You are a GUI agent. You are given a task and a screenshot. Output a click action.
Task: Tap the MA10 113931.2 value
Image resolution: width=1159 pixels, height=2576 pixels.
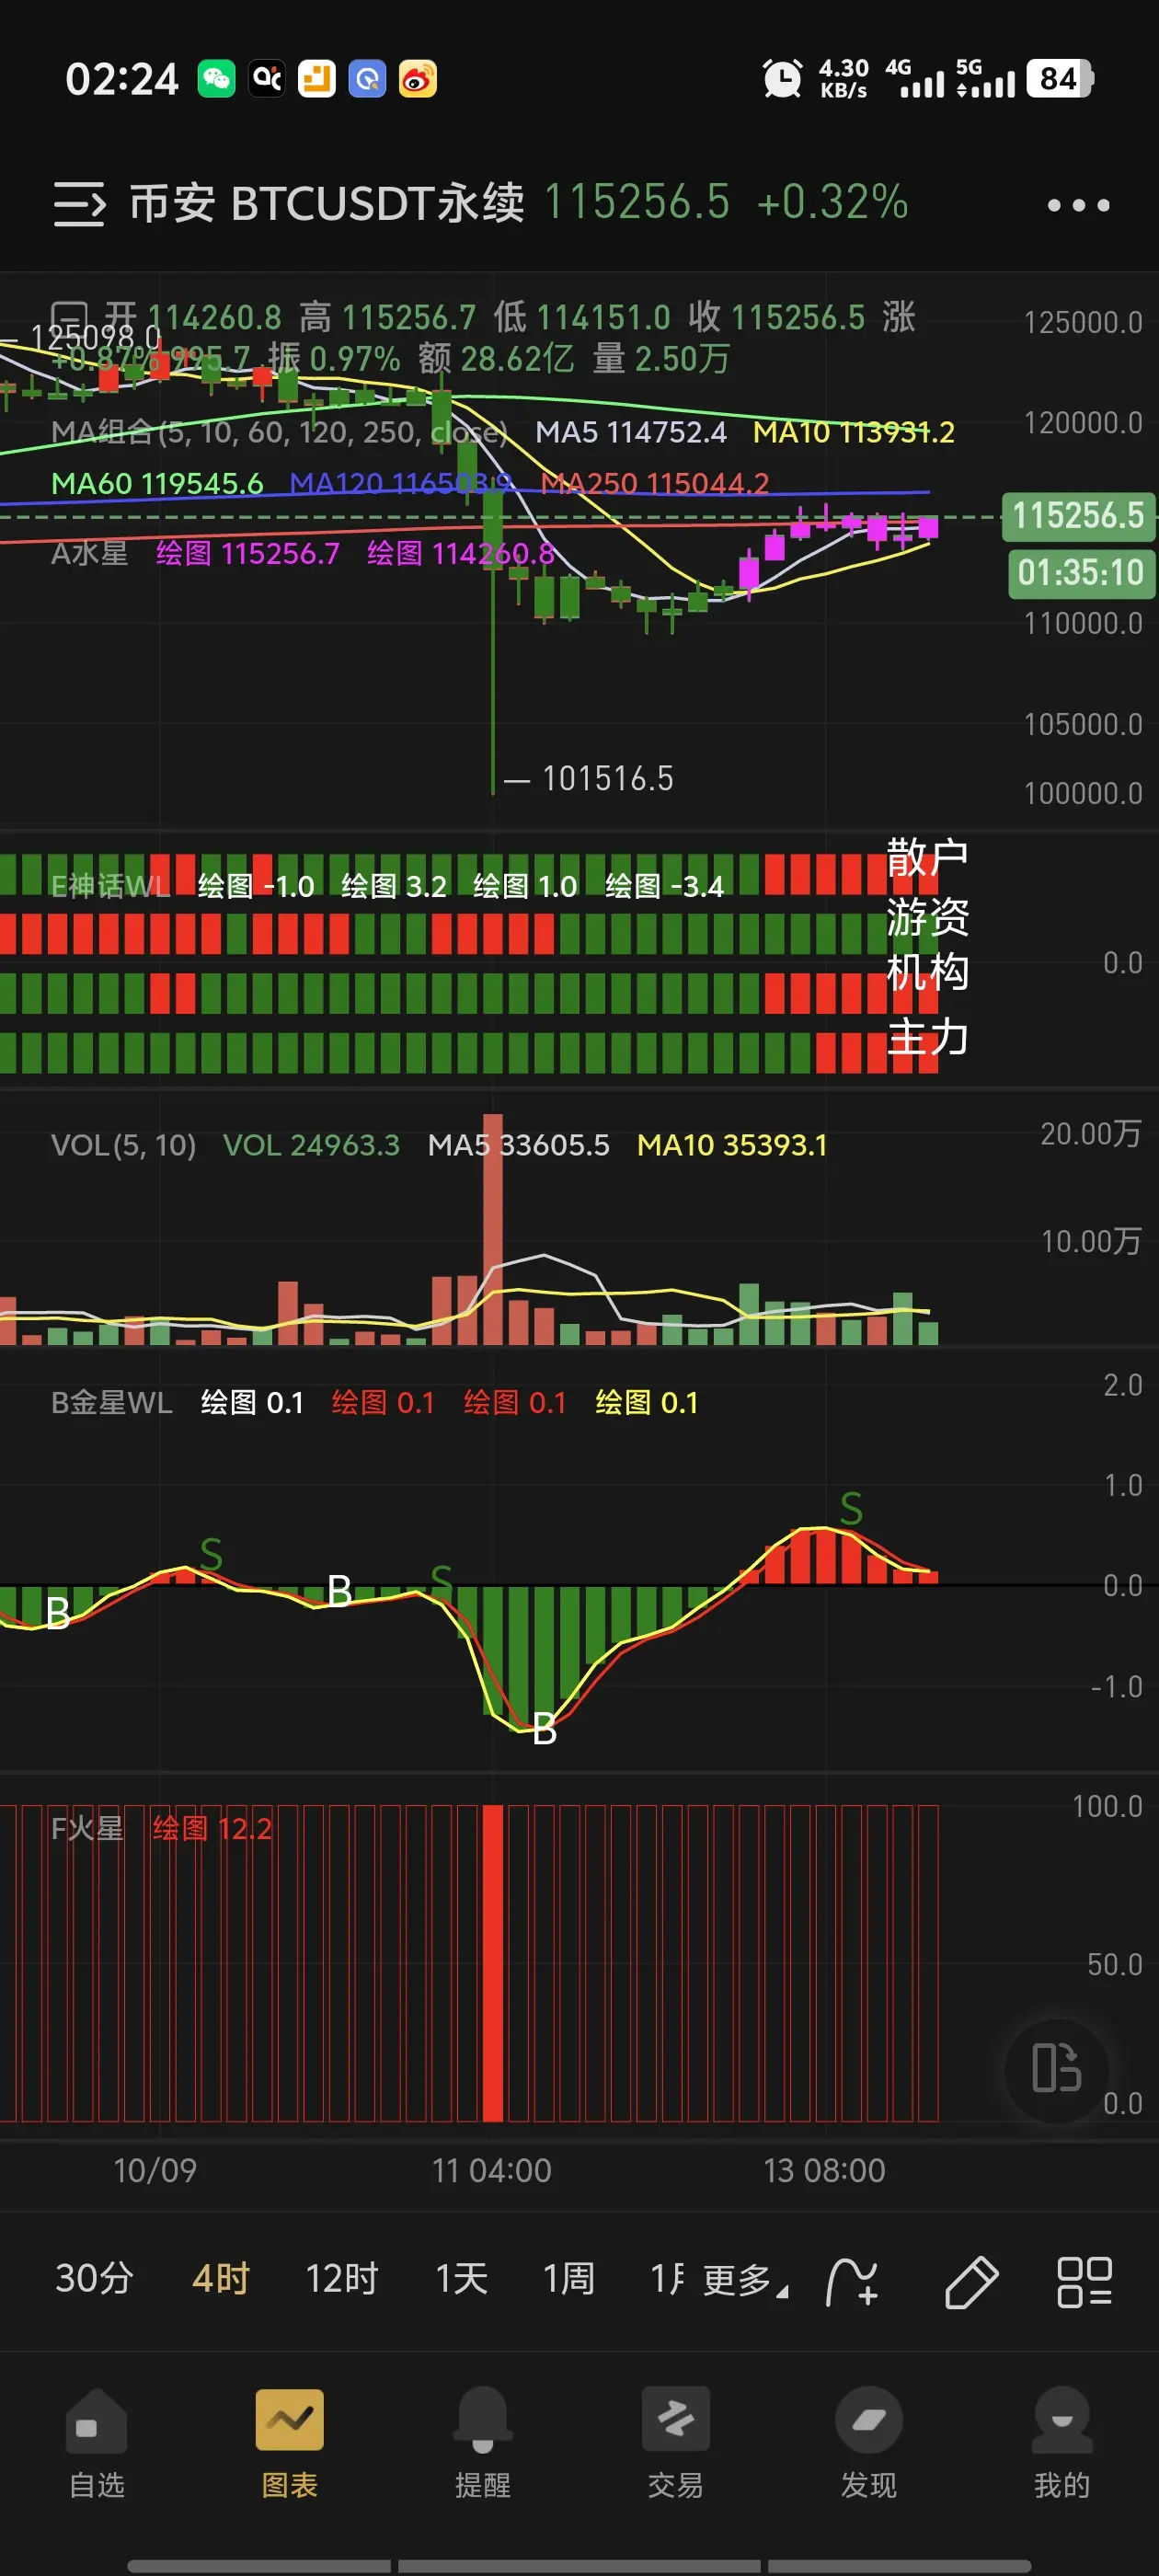[853, 432]
